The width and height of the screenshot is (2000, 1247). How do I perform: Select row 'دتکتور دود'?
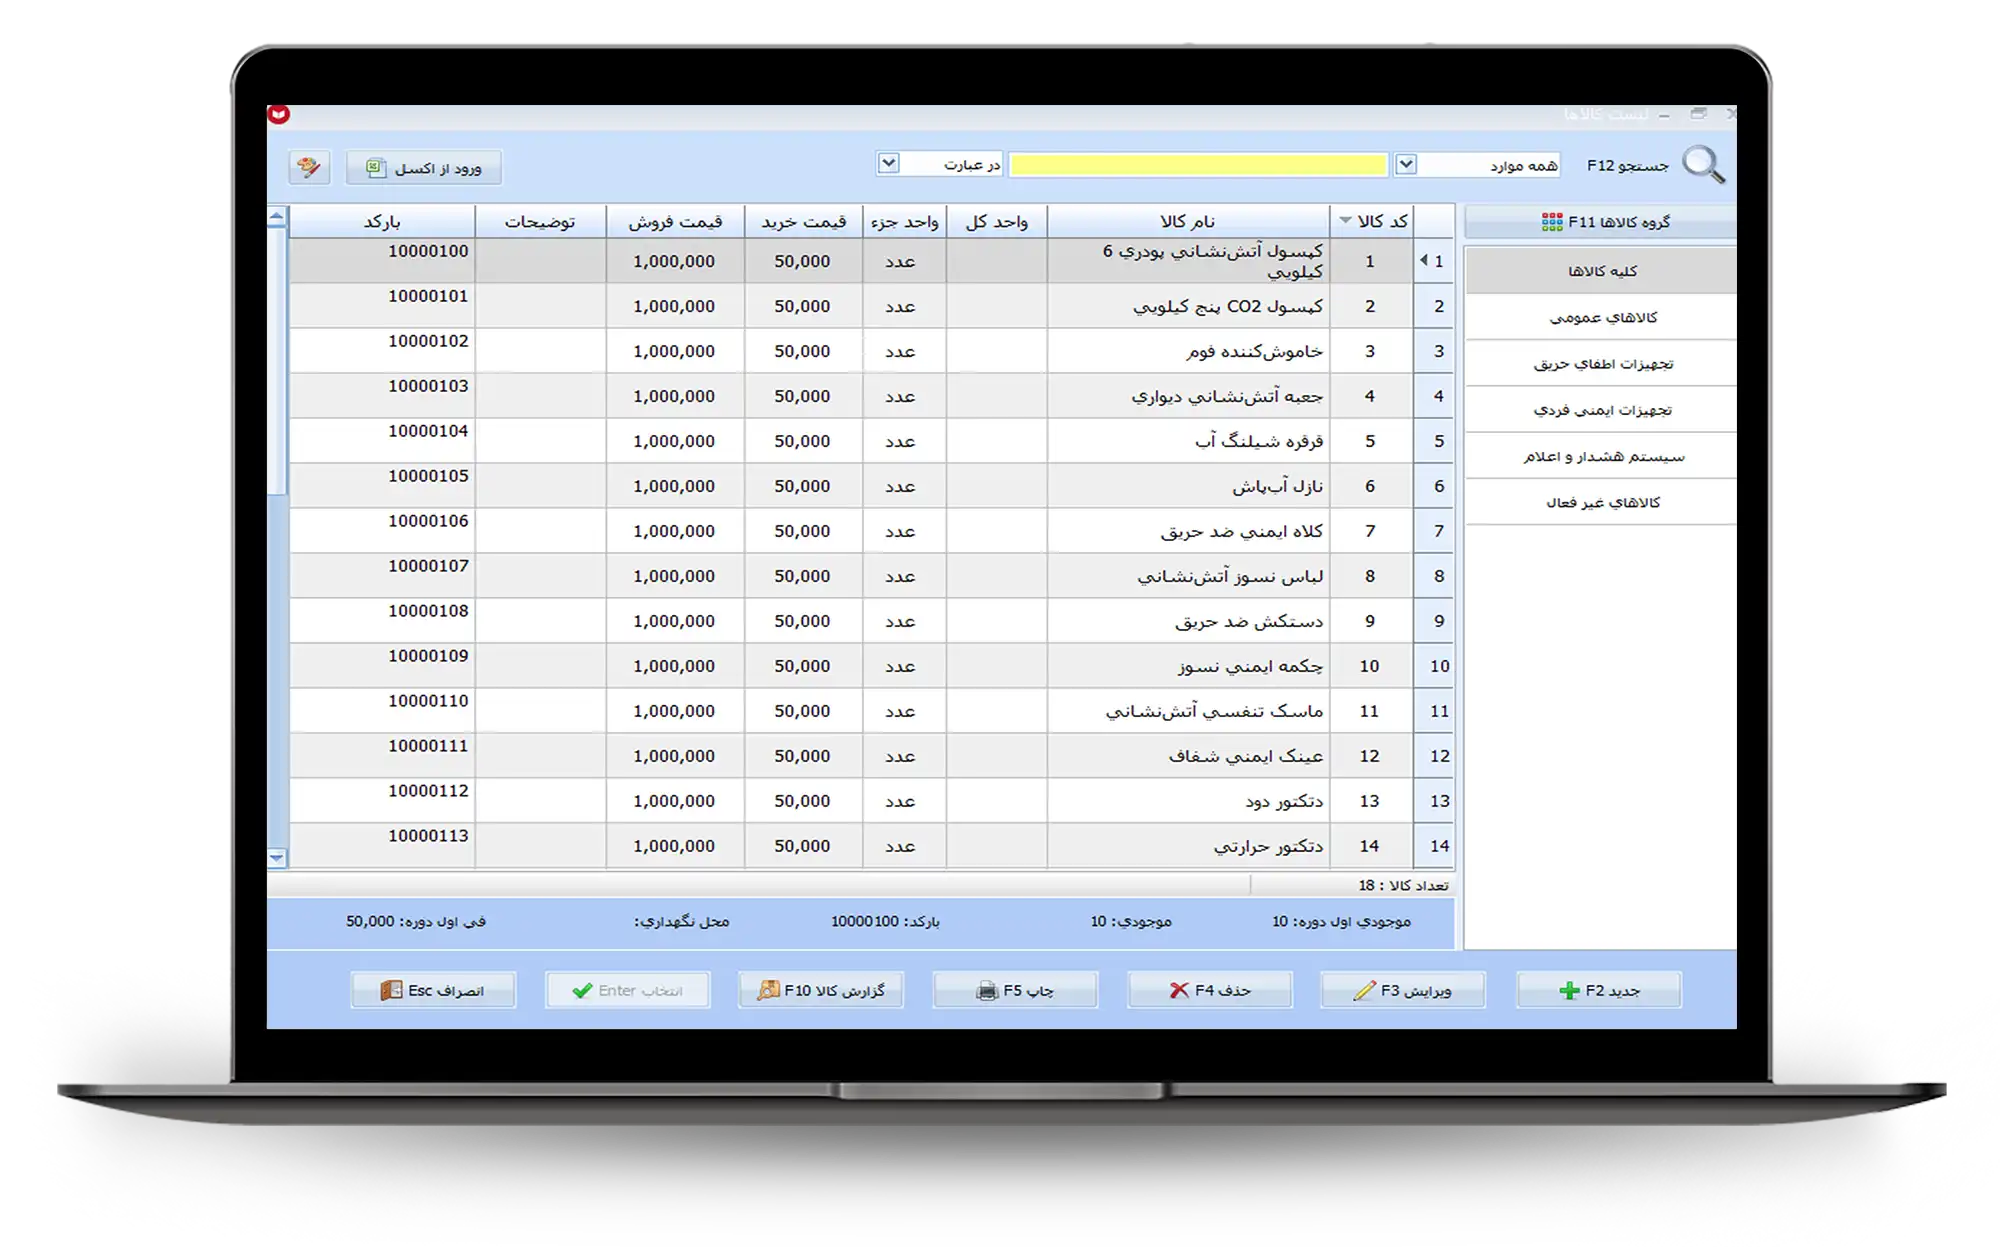[871, 801]
